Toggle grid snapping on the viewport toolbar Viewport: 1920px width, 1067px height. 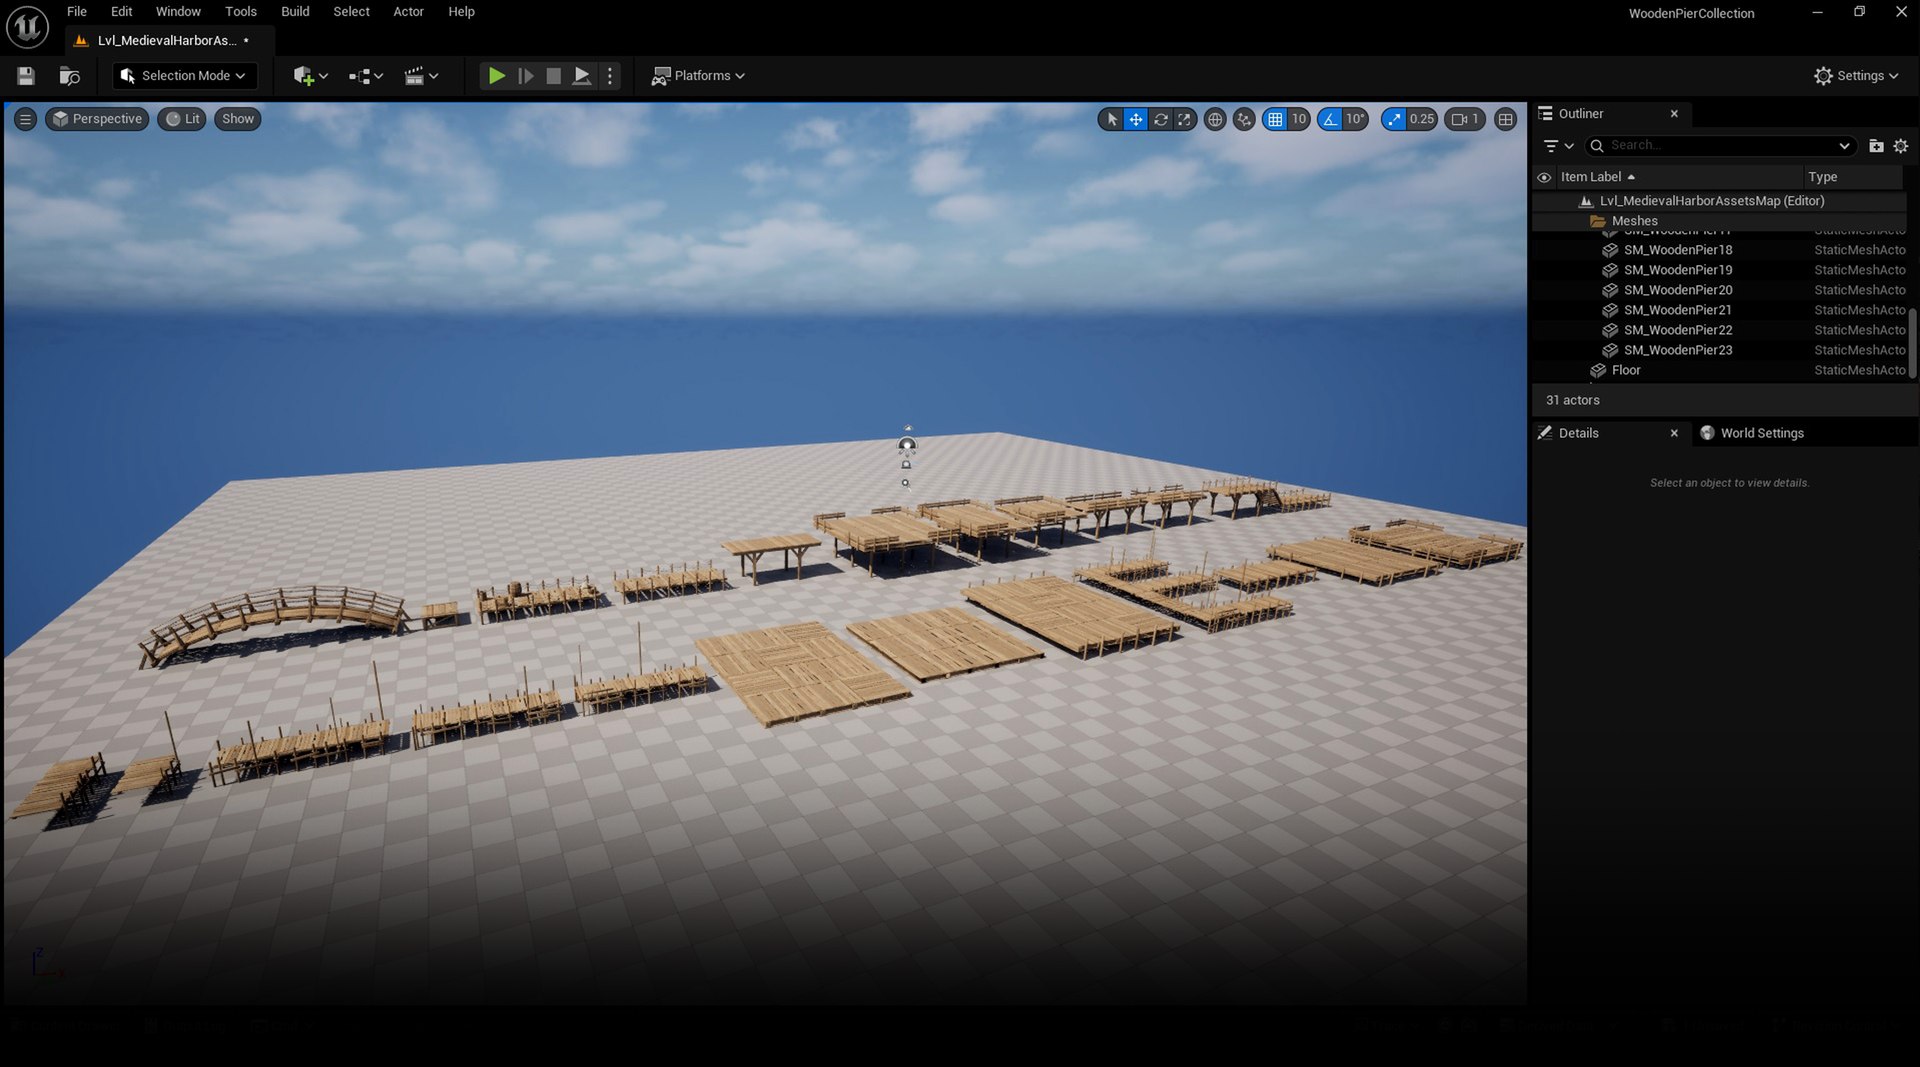pyautogui.click(x=1275, y=119)
